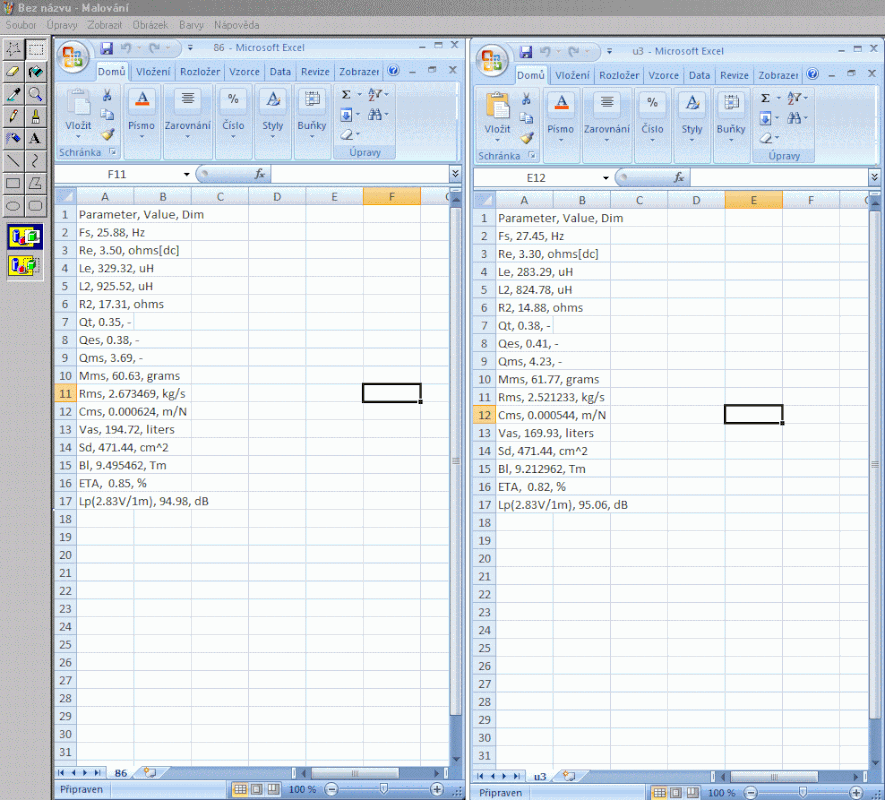Click the Vložit paste button in the u3 window
Screen dimensions: 885x800
(497, 118)
